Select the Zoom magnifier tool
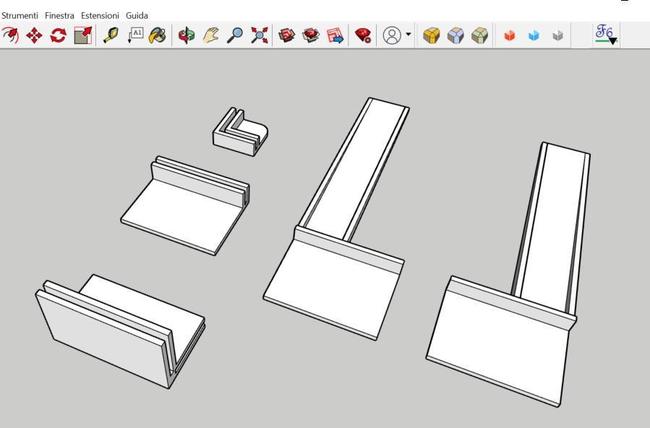 [x=235, y=35]
